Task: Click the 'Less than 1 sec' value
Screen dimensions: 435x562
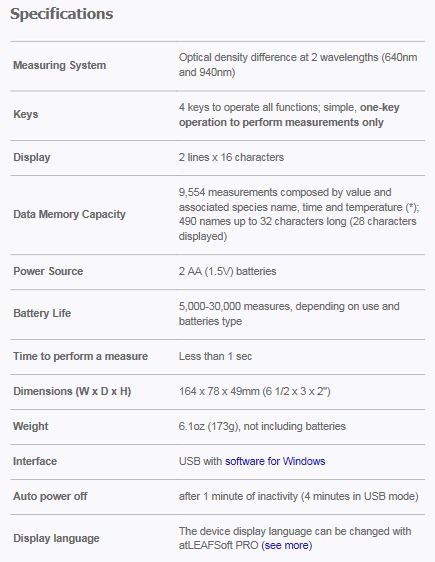Action: point(215,356)
